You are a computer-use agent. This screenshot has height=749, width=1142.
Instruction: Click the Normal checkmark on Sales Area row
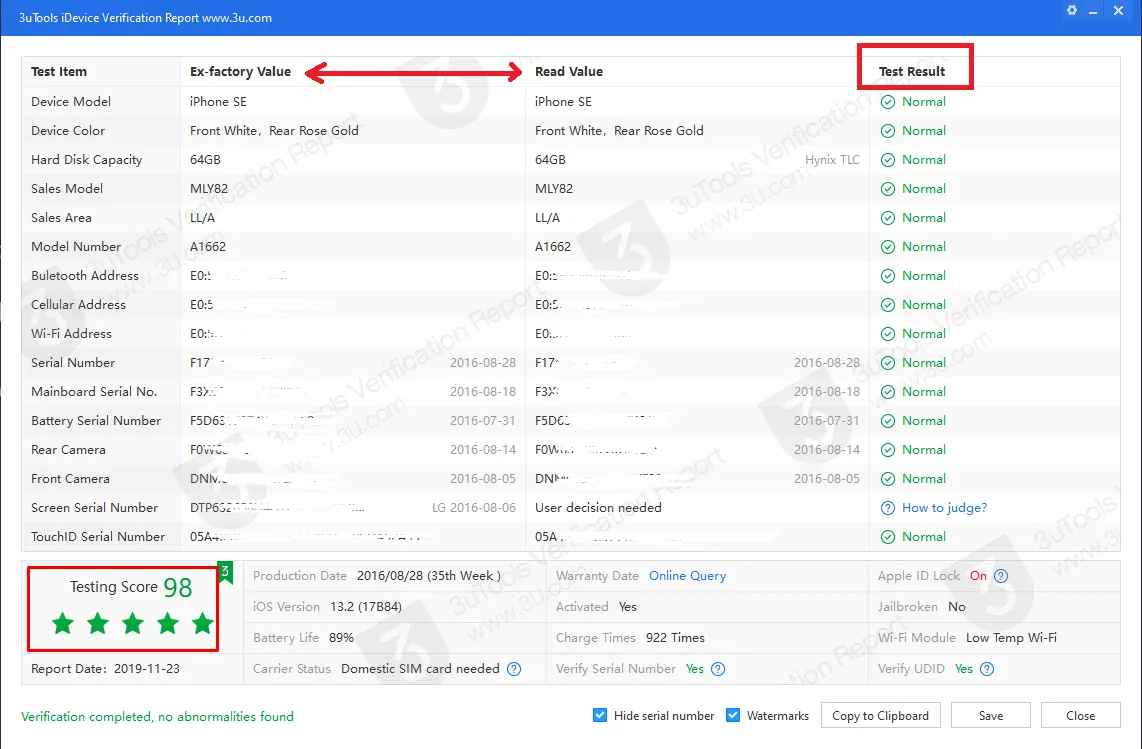(889, 217)
